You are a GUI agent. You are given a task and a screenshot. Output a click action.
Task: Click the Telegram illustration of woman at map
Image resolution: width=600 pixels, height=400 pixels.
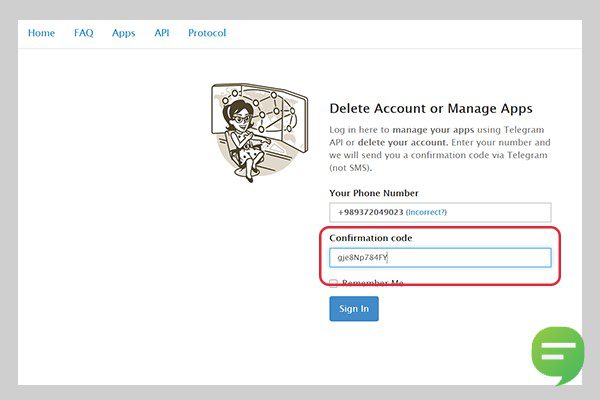[x=259, y=132]
